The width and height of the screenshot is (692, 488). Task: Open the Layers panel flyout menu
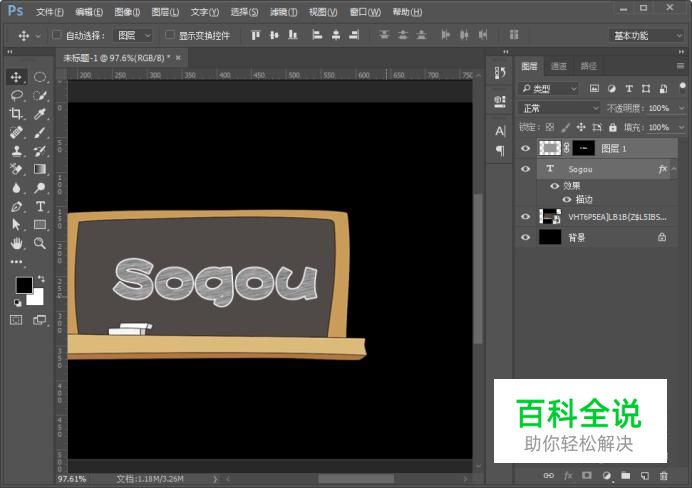click(x=680, y=66)
